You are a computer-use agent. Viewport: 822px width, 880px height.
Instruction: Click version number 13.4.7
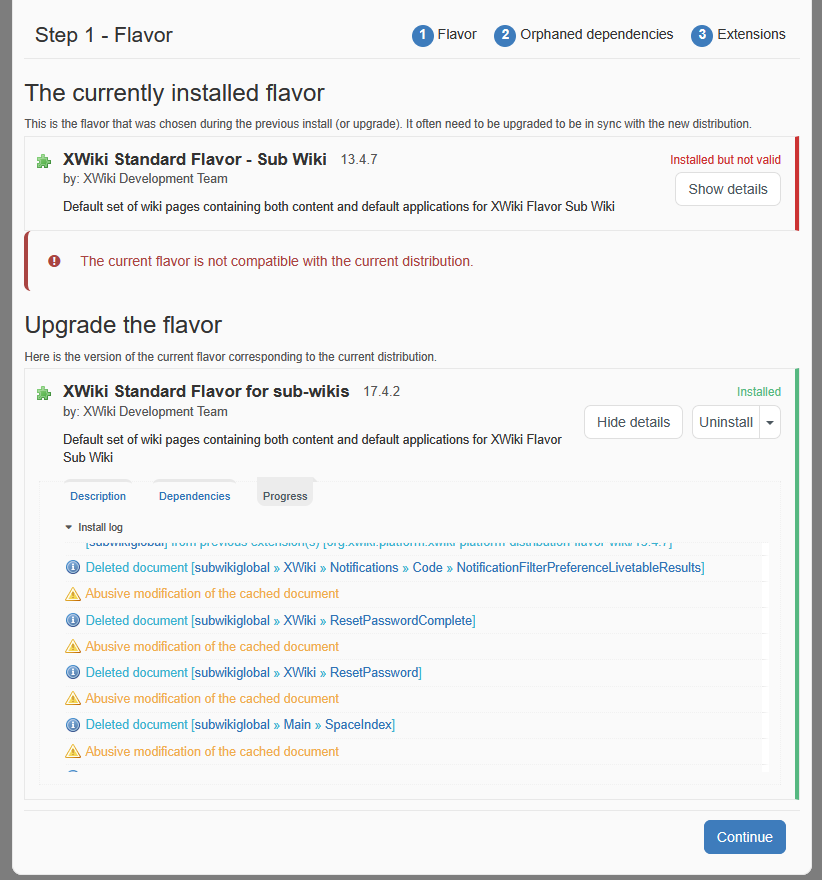coord(359,159)
